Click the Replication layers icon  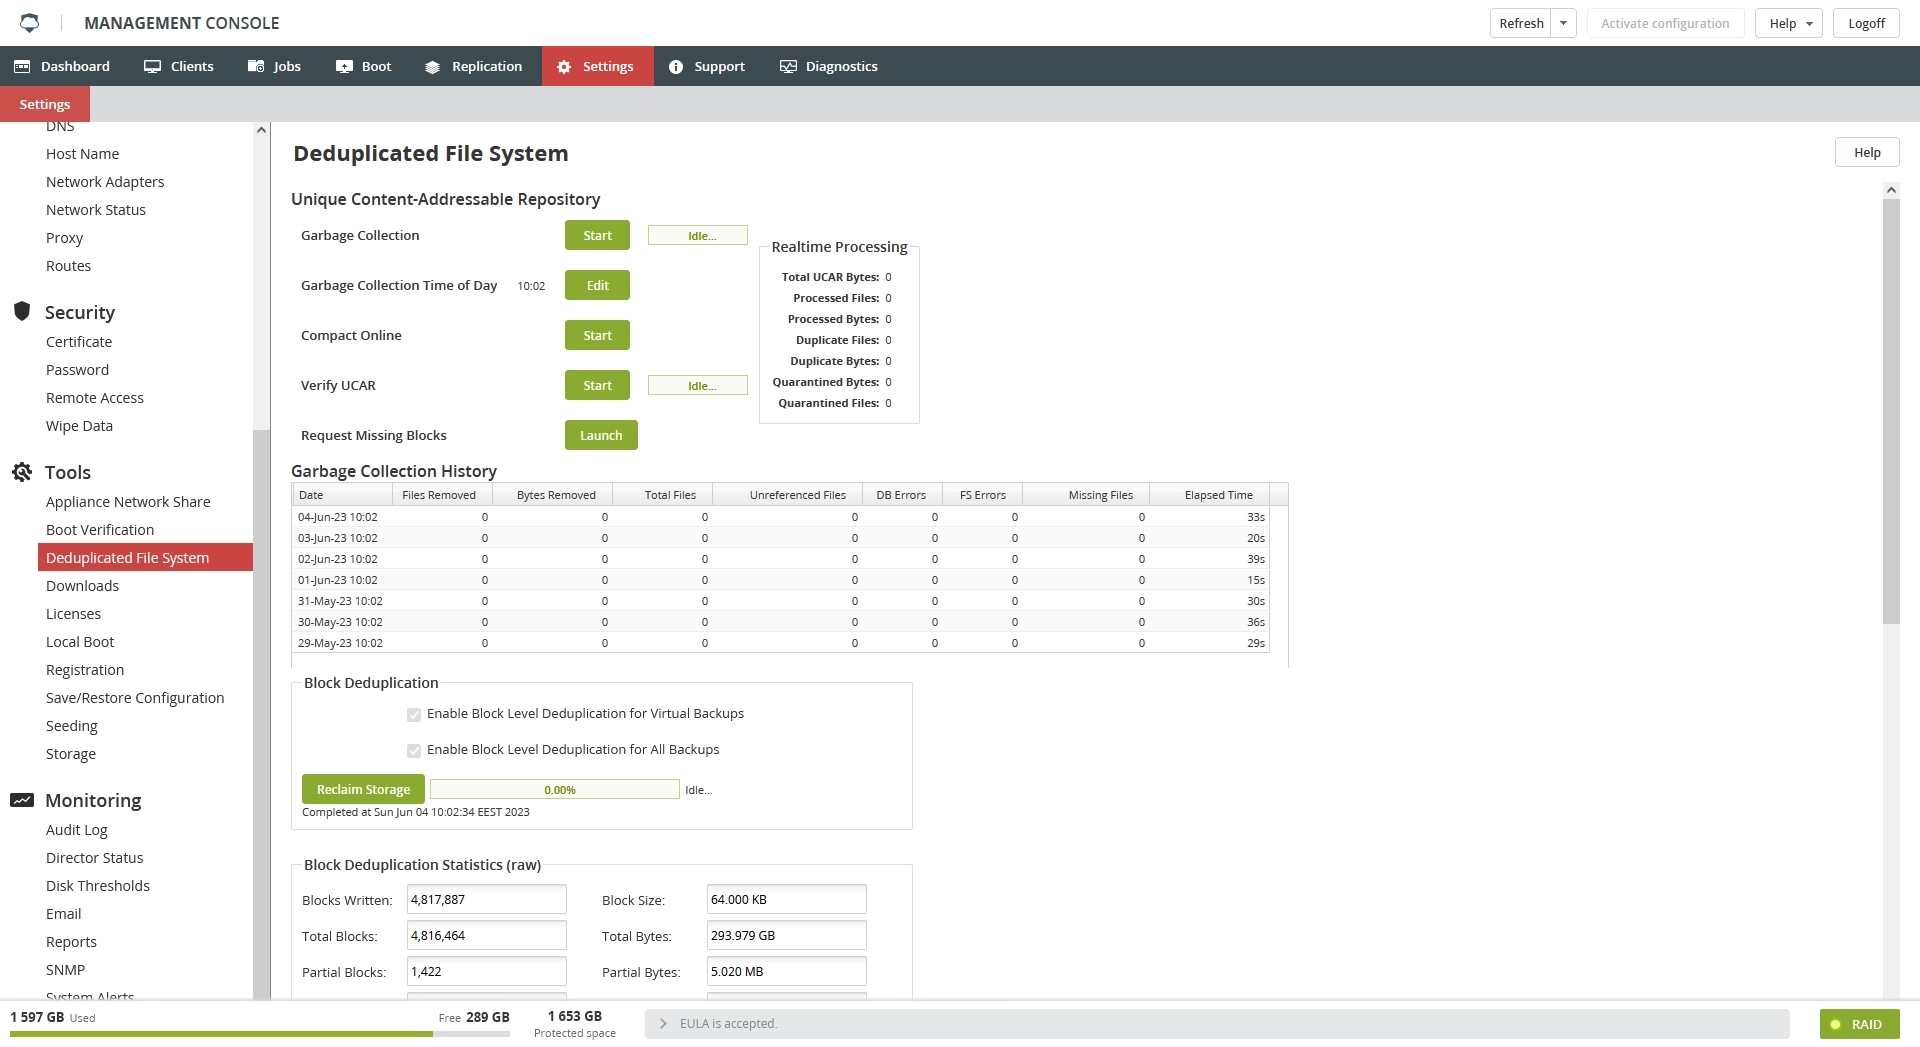(x=432, y=67)
